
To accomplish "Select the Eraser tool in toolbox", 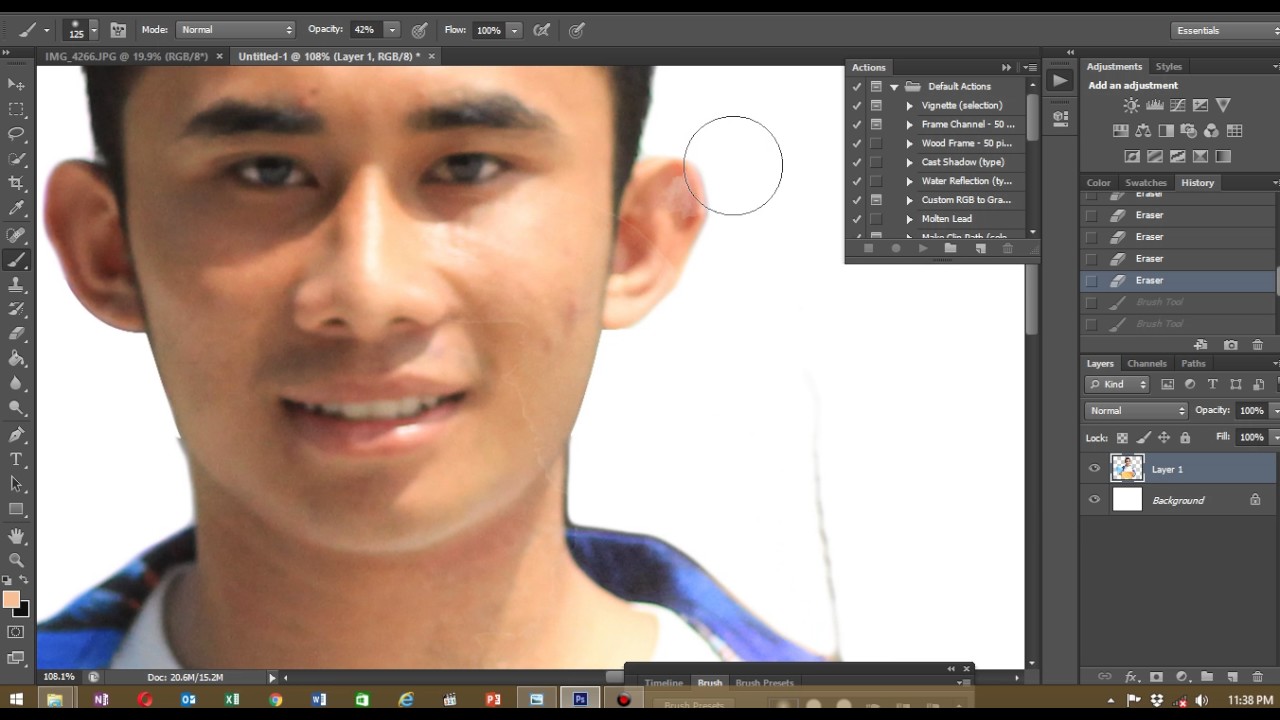I will point(16,335).
